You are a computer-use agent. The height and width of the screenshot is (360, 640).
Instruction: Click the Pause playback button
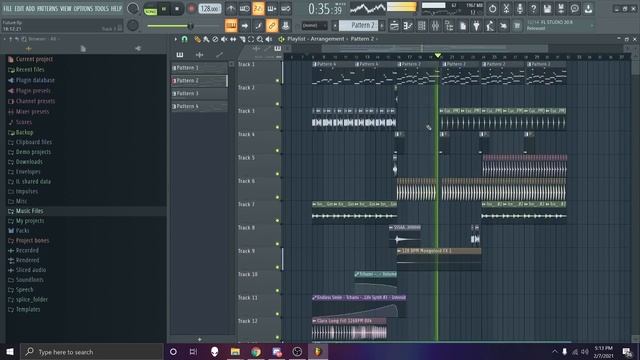pyautogui.click(x=164, y=9)
